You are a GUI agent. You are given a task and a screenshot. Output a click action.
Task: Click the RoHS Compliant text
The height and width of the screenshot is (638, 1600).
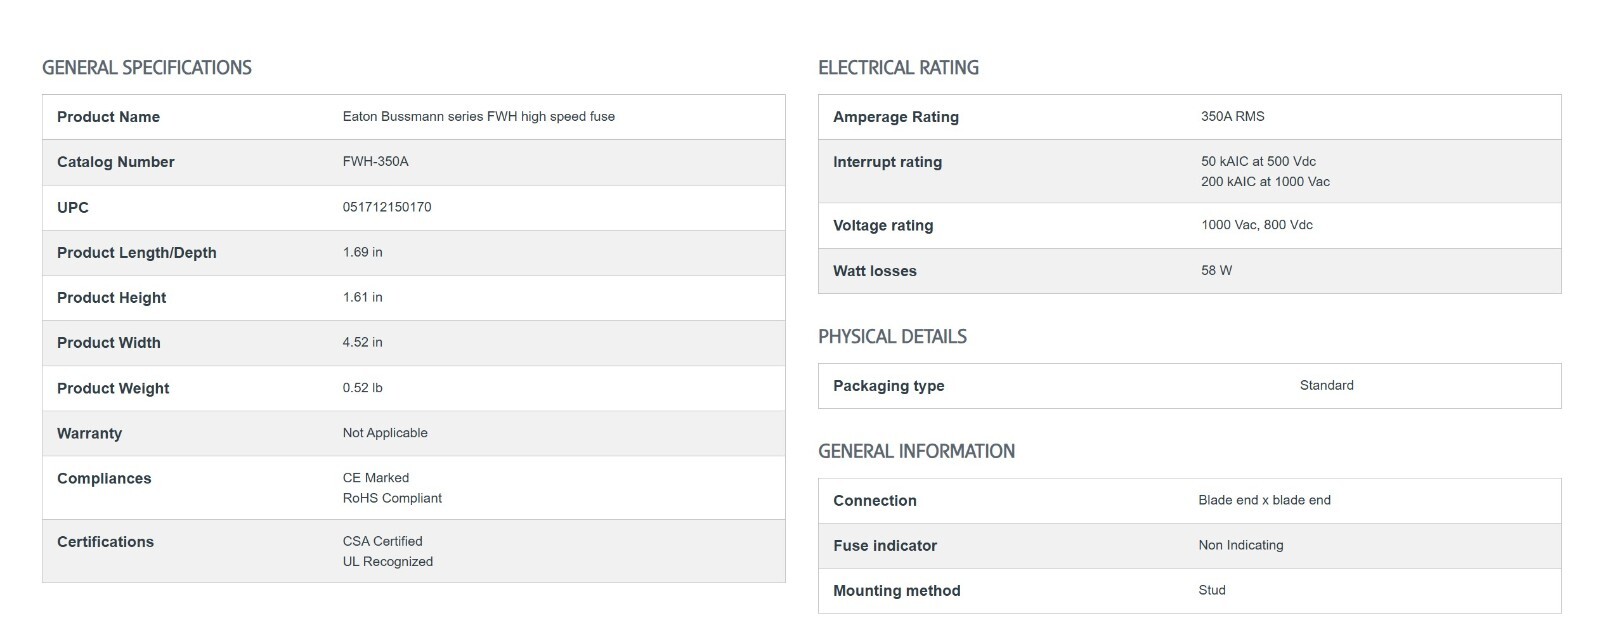(x=392, y=498)
